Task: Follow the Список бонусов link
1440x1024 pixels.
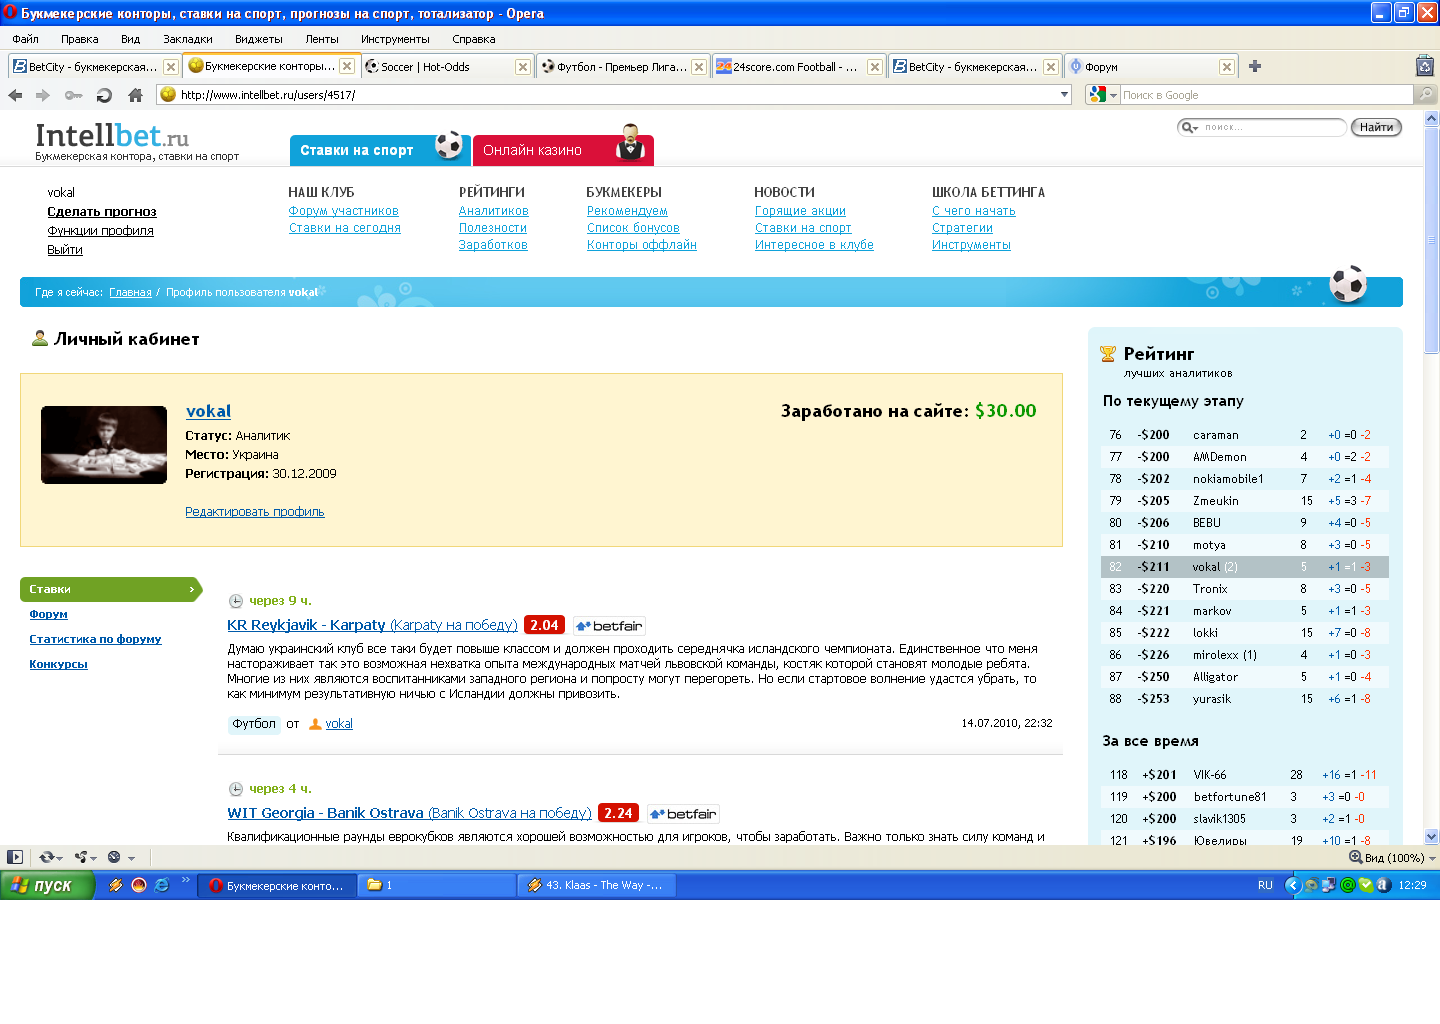Action: pos(633,228)
